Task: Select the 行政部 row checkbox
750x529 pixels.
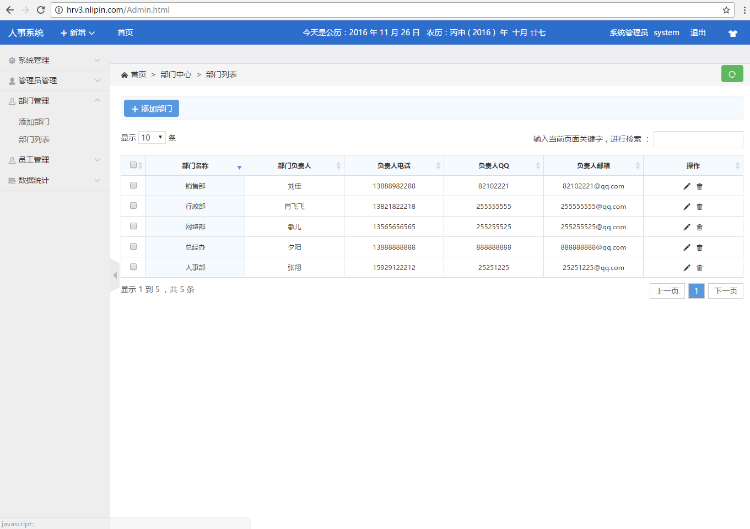Action: click(x=133, y=206)
